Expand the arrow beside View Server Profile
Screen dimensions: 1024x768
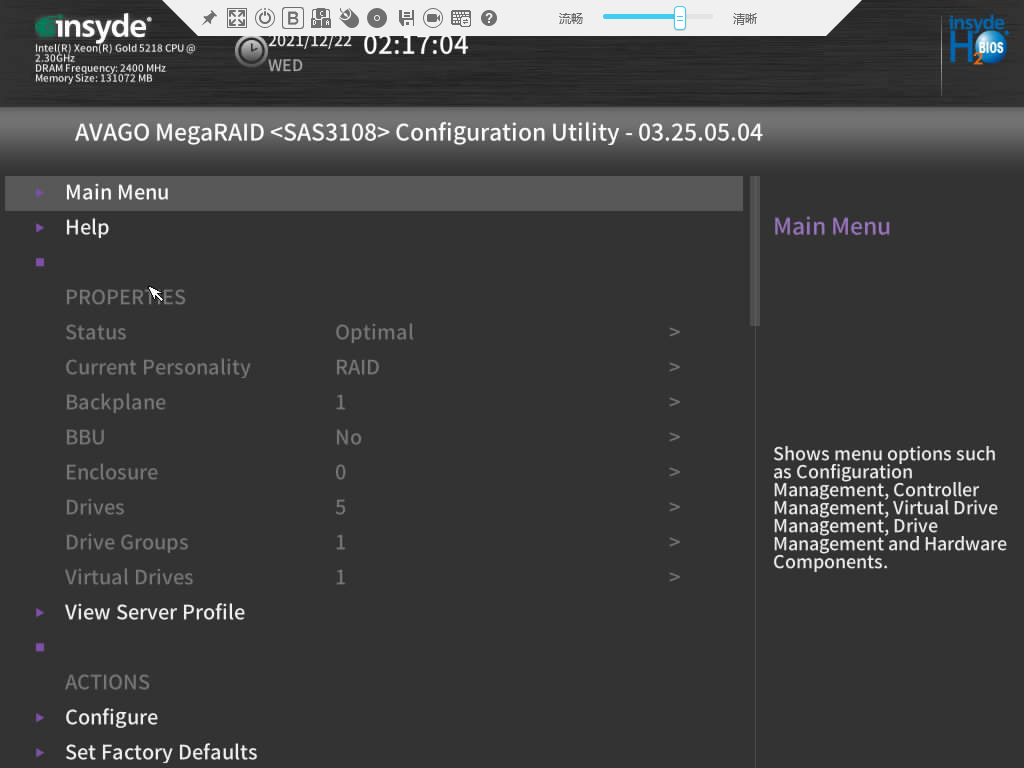pyautogui.click(x=40, y=613)
